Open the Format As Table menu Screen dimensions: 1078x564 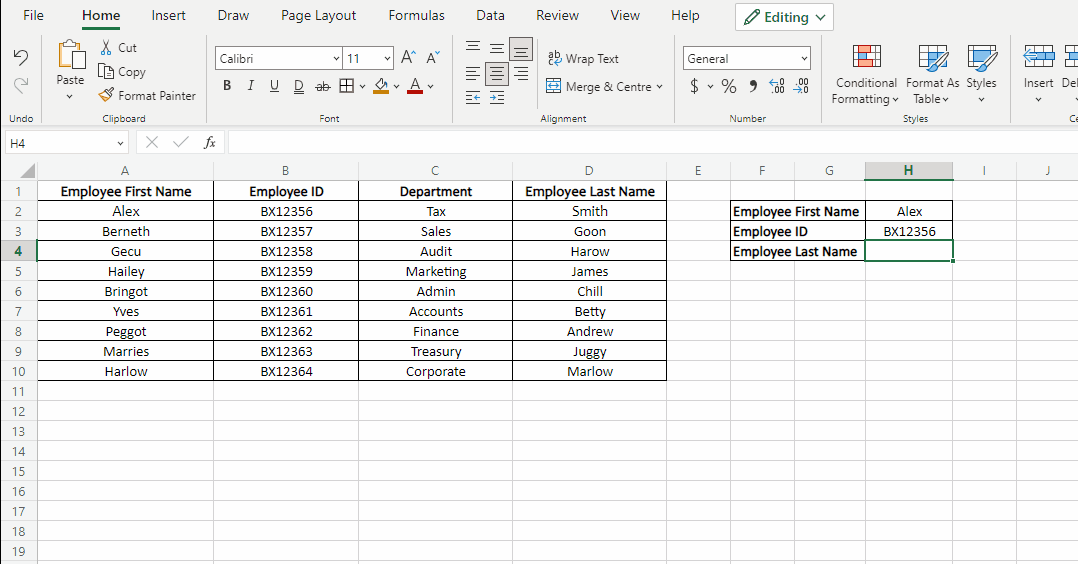point(933,74)
